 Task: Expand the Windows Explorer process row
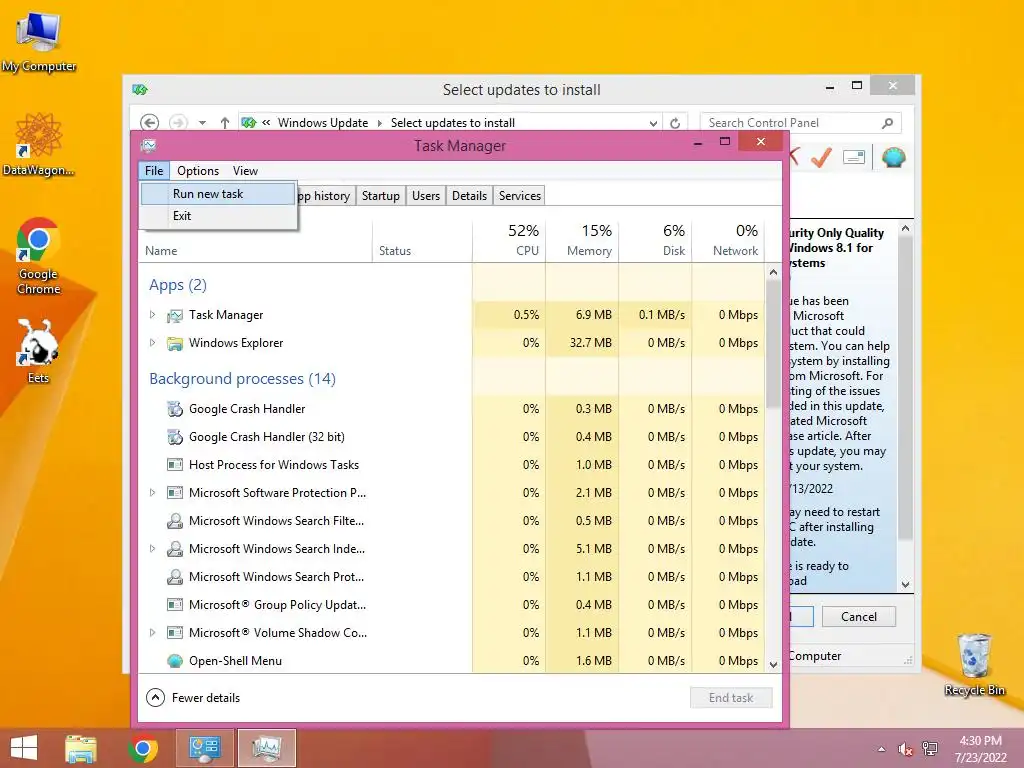(153, 343)
